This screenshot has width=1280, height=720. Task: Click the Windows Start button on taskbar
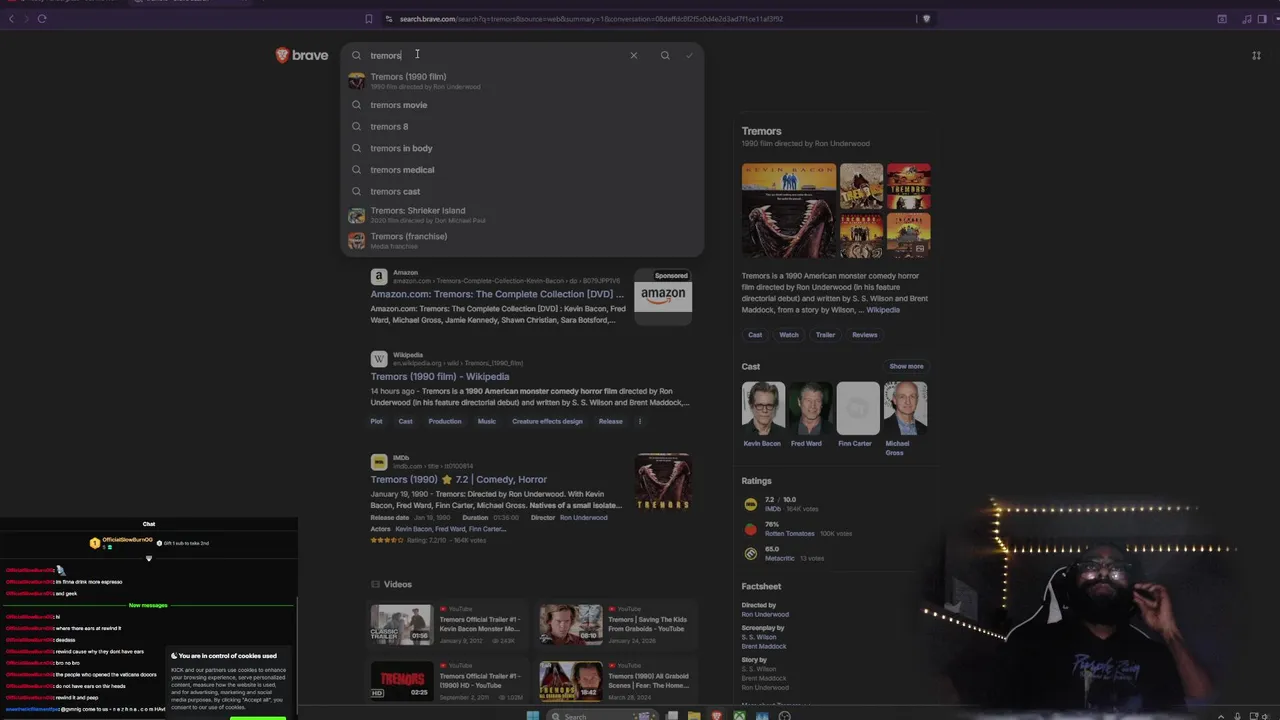[x=533, y=716]
